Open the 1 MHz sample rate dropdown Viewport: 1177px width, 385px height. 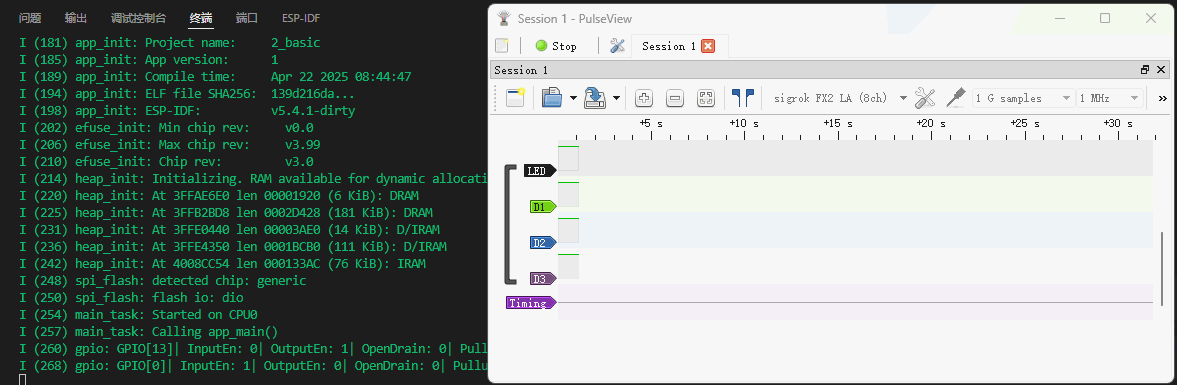coord(1109,98)
